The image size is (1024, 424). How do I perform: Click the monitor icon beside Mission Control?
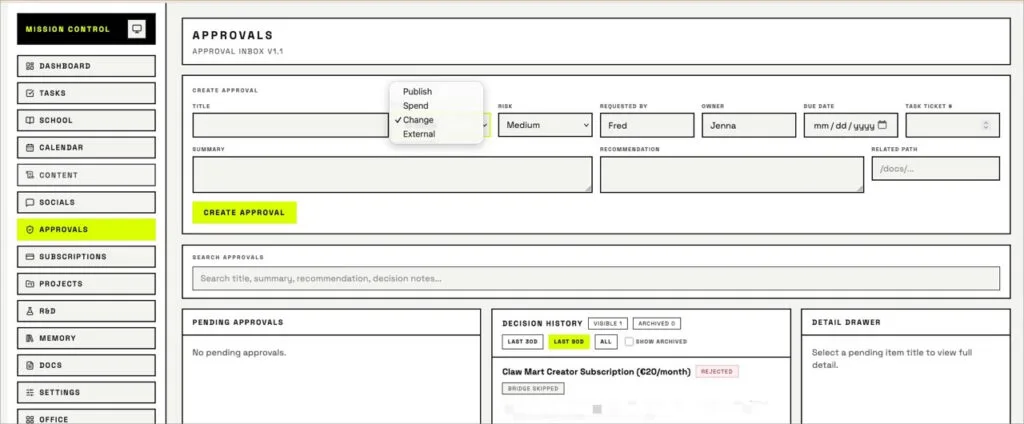pos(136,29)
